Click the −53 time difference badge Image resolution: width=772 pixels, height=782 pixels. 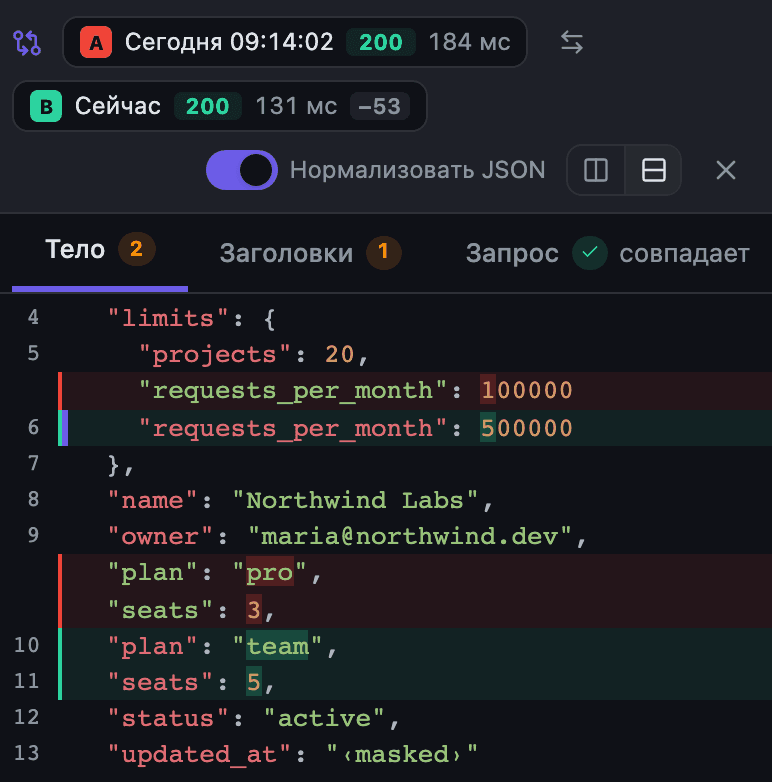pos(380,106)
